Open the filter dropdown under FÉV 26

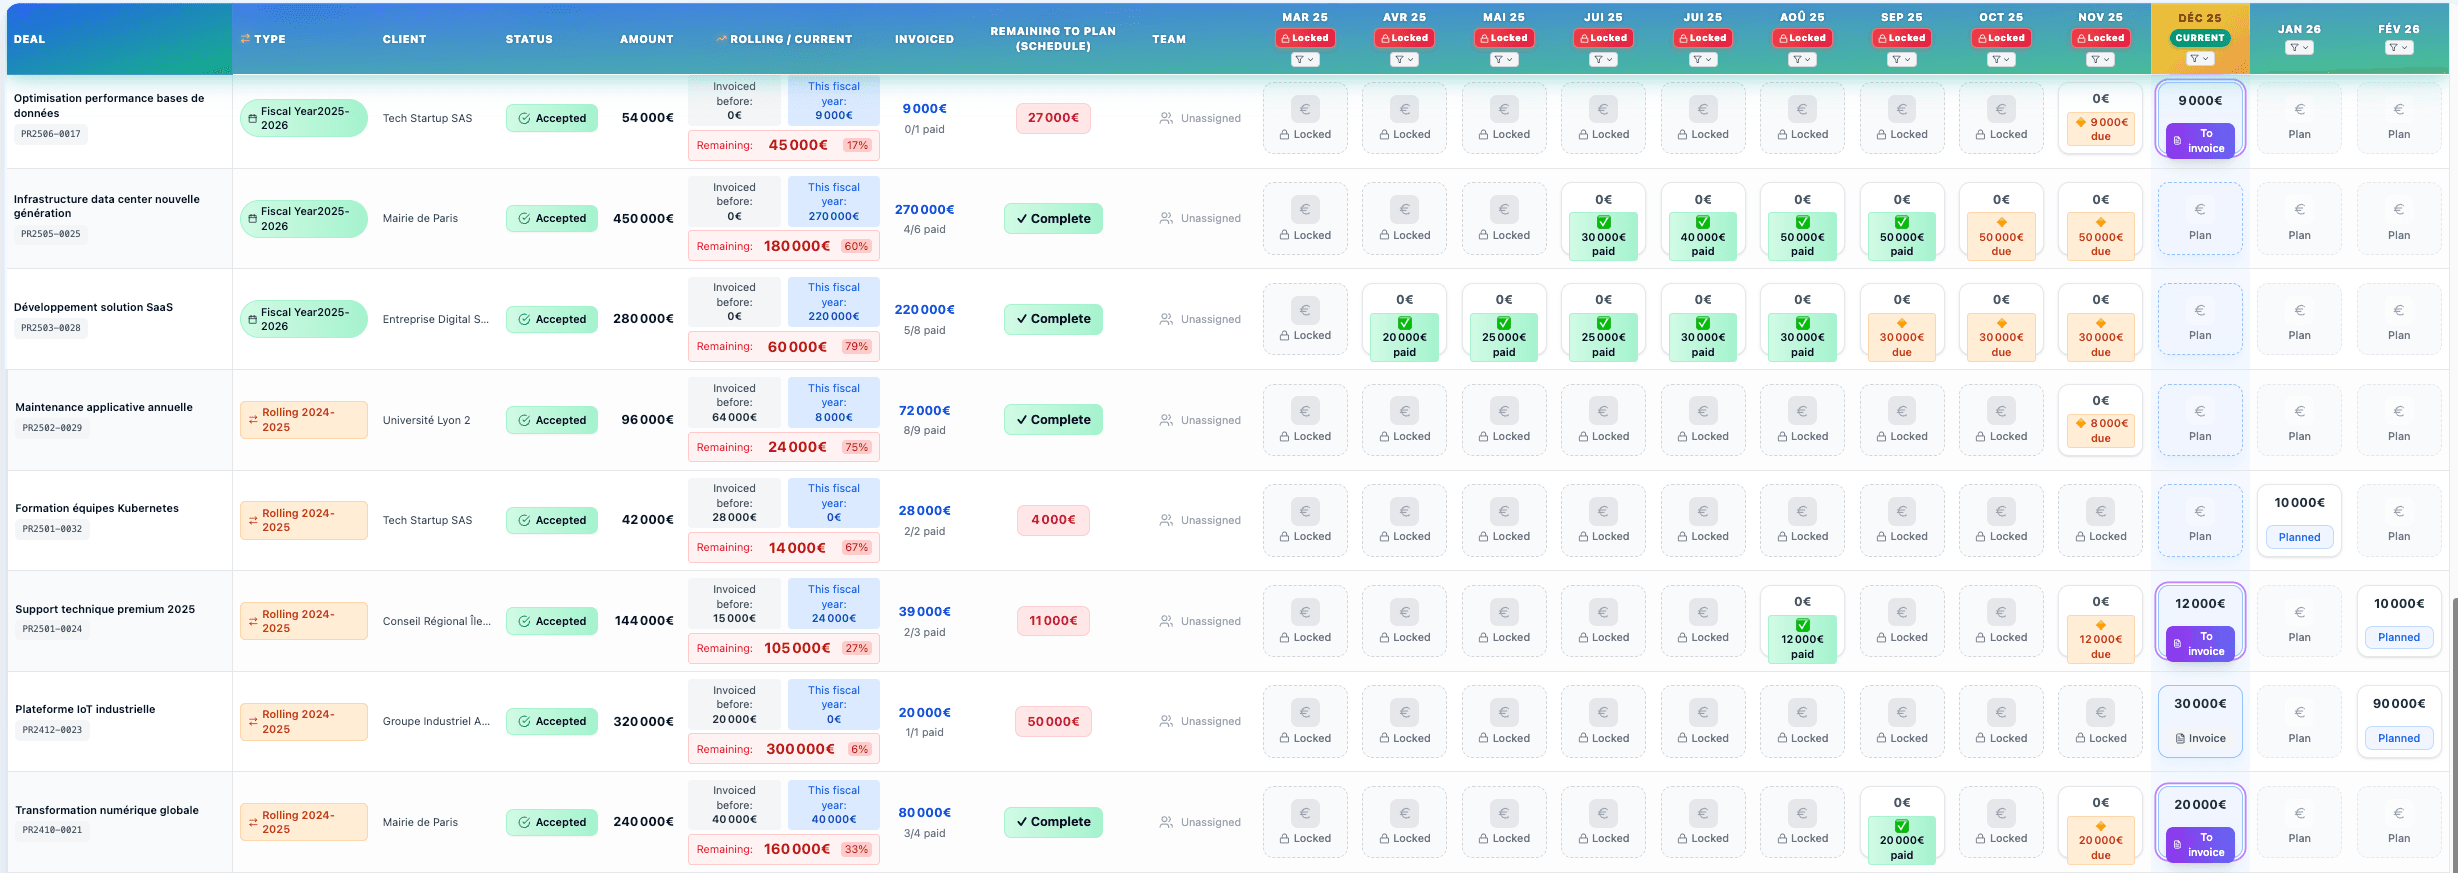pyautogui.click(x=2398, y=48)
